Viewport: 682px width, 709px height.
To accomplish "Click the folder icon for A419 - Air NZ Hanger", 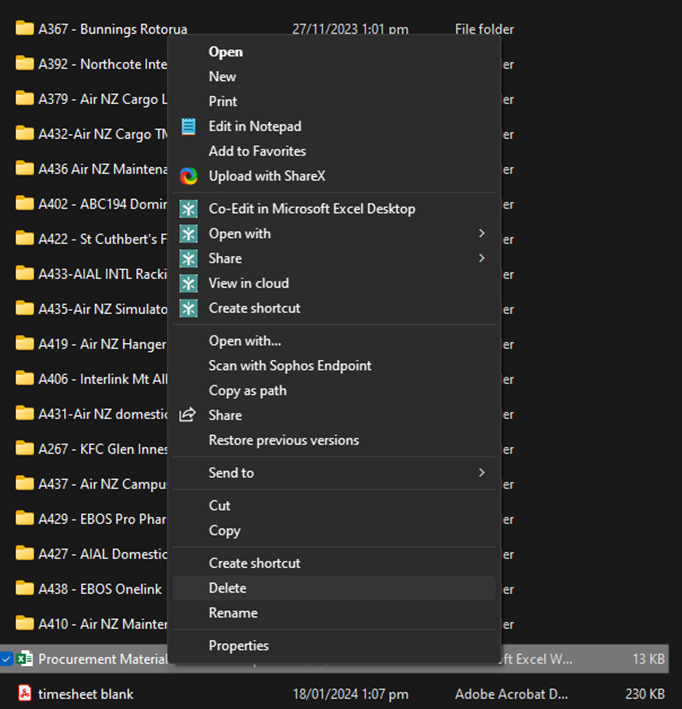I will click(x=24, y=343).
